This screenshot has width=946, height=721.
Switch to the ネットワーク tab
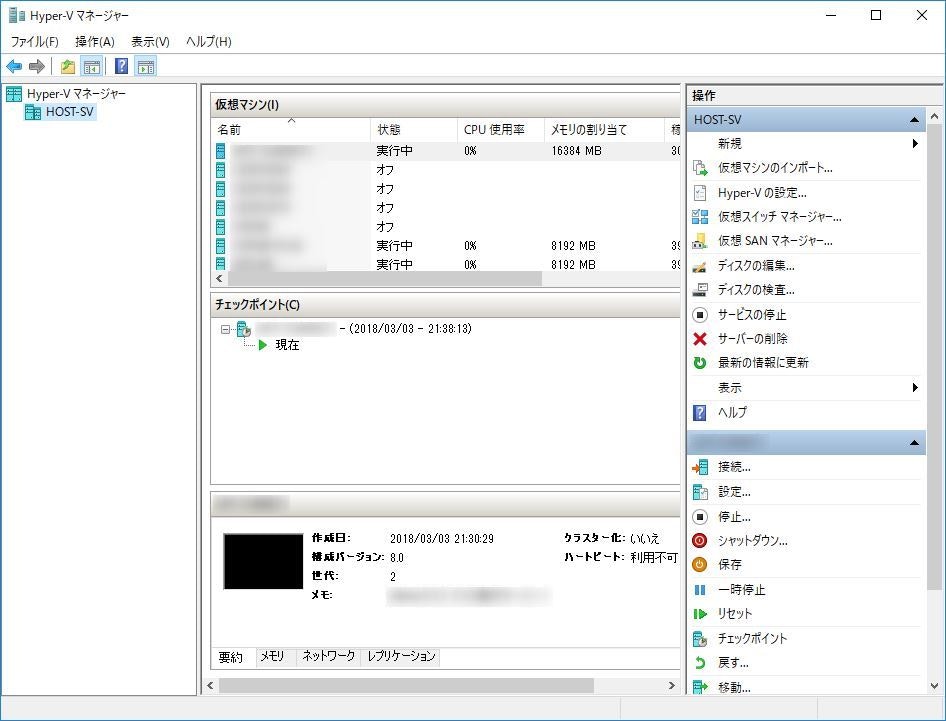tap(328, 656)
